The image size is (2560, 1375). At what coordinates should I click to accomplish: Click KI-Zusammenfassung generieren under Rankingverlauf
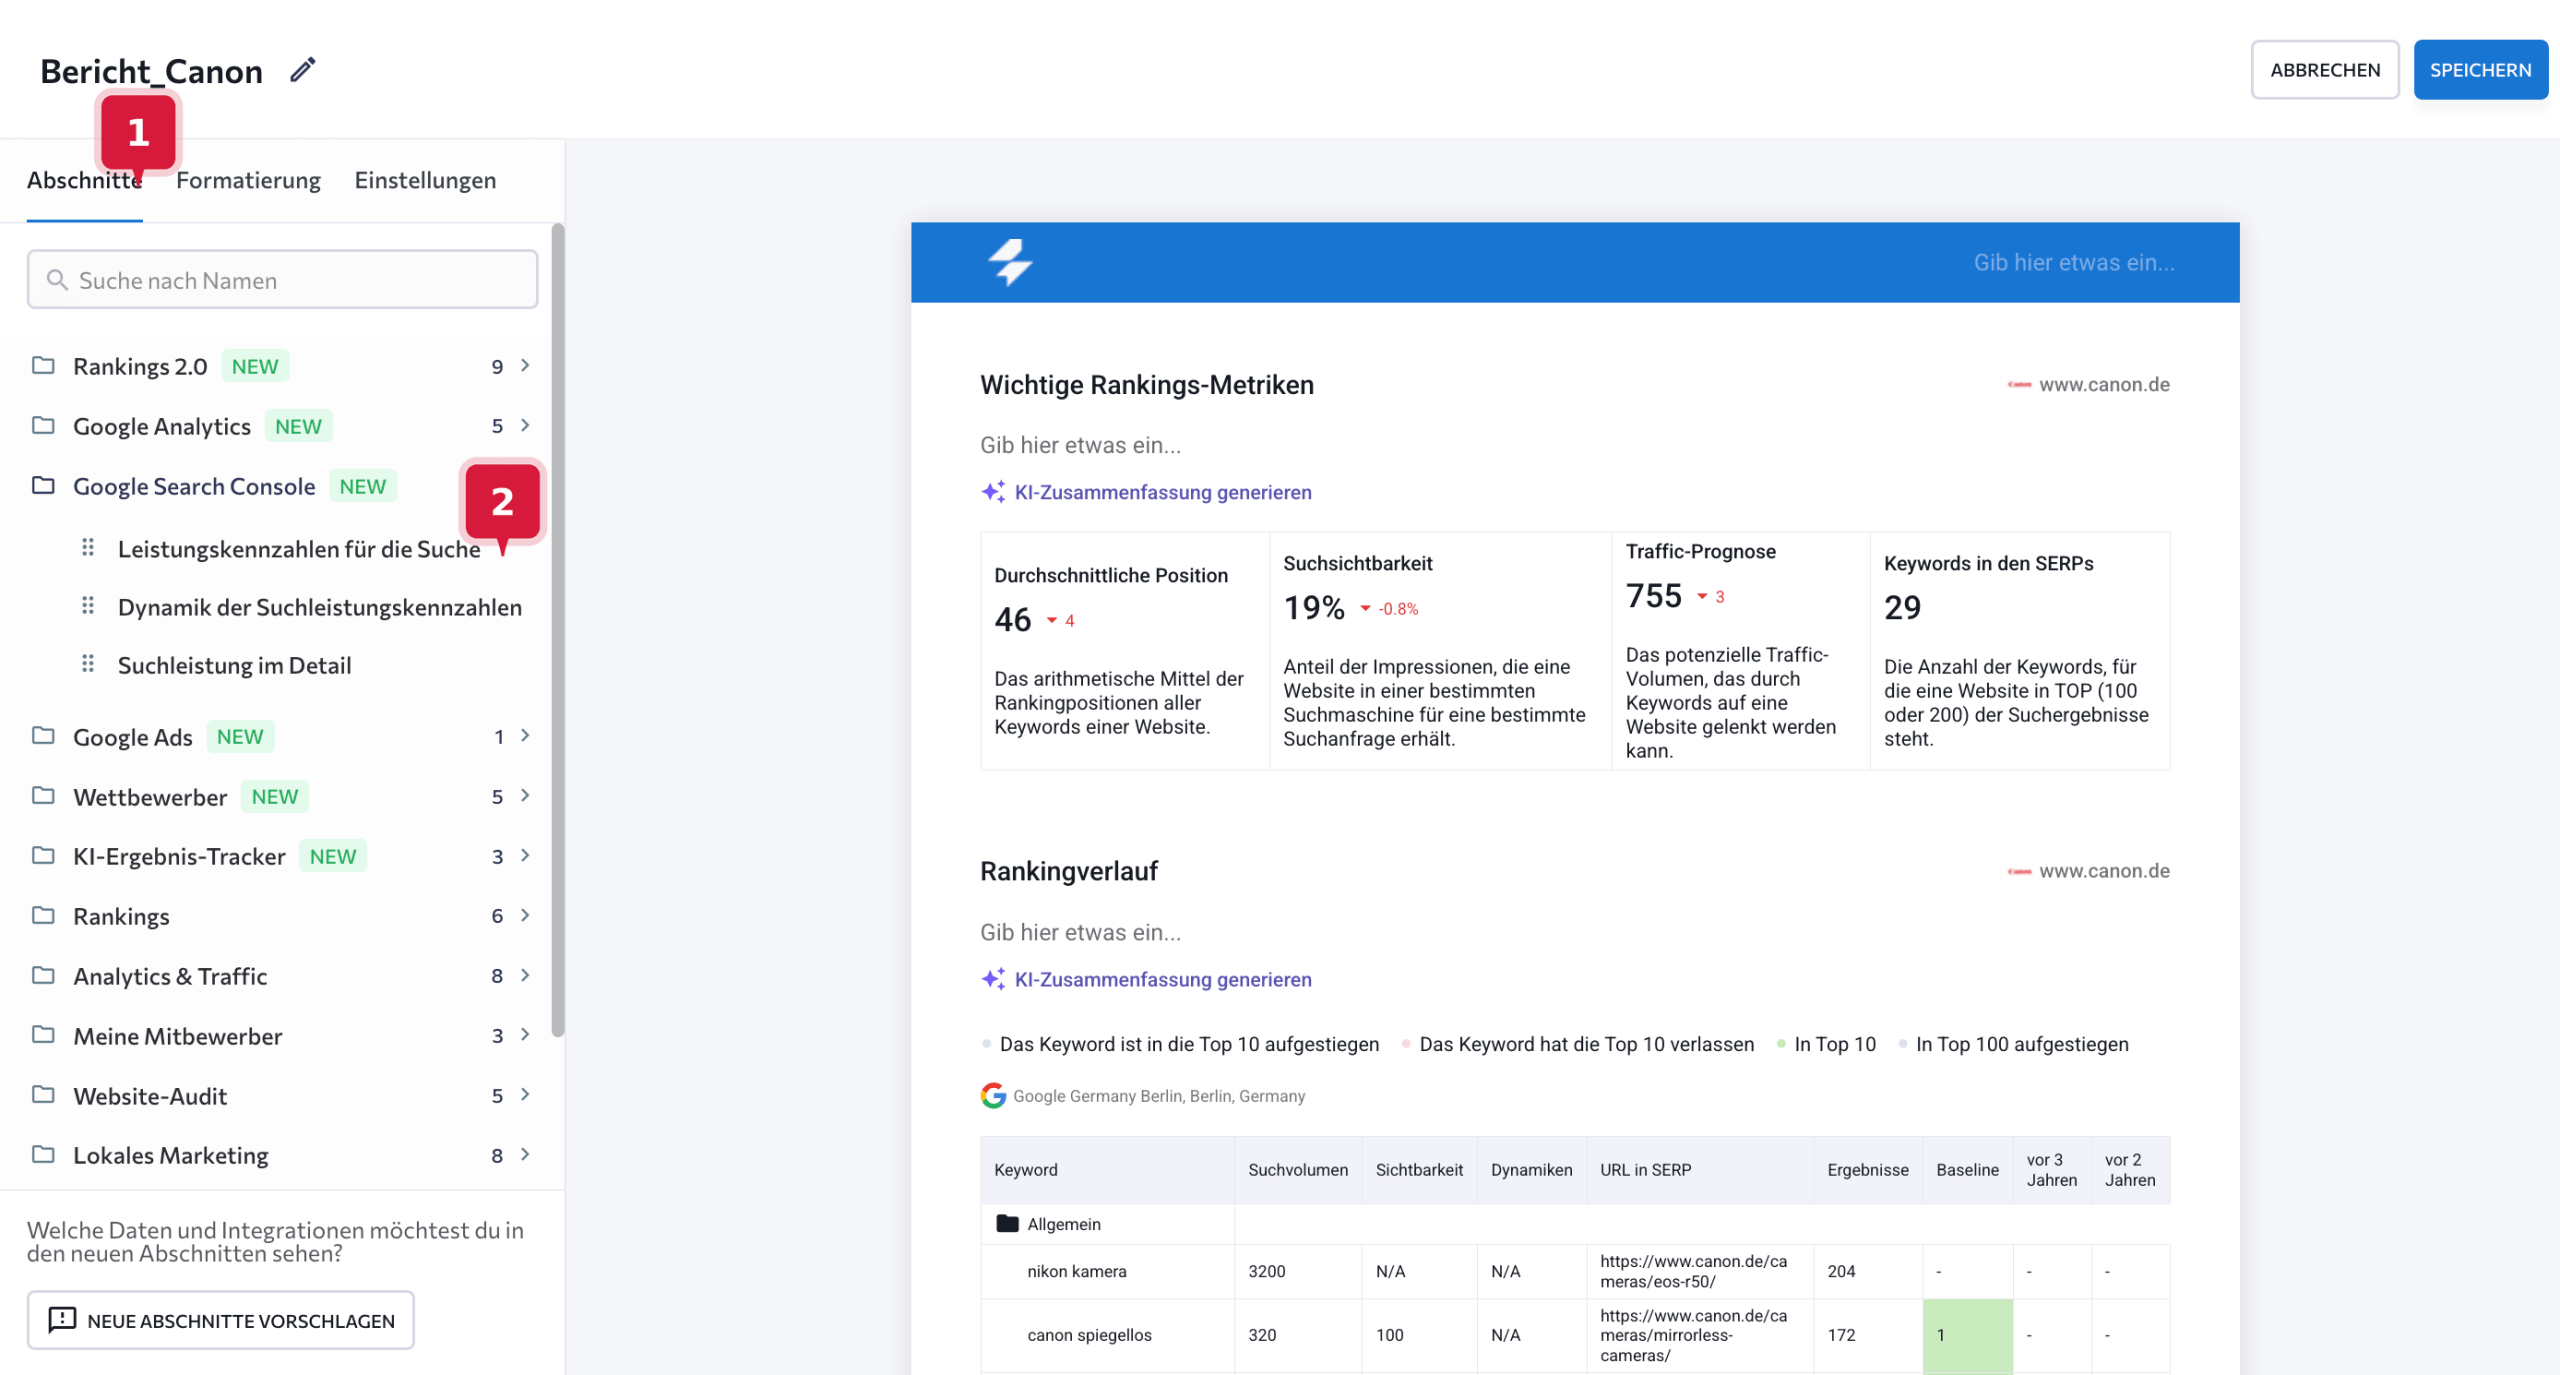(x=1163, y=979)
